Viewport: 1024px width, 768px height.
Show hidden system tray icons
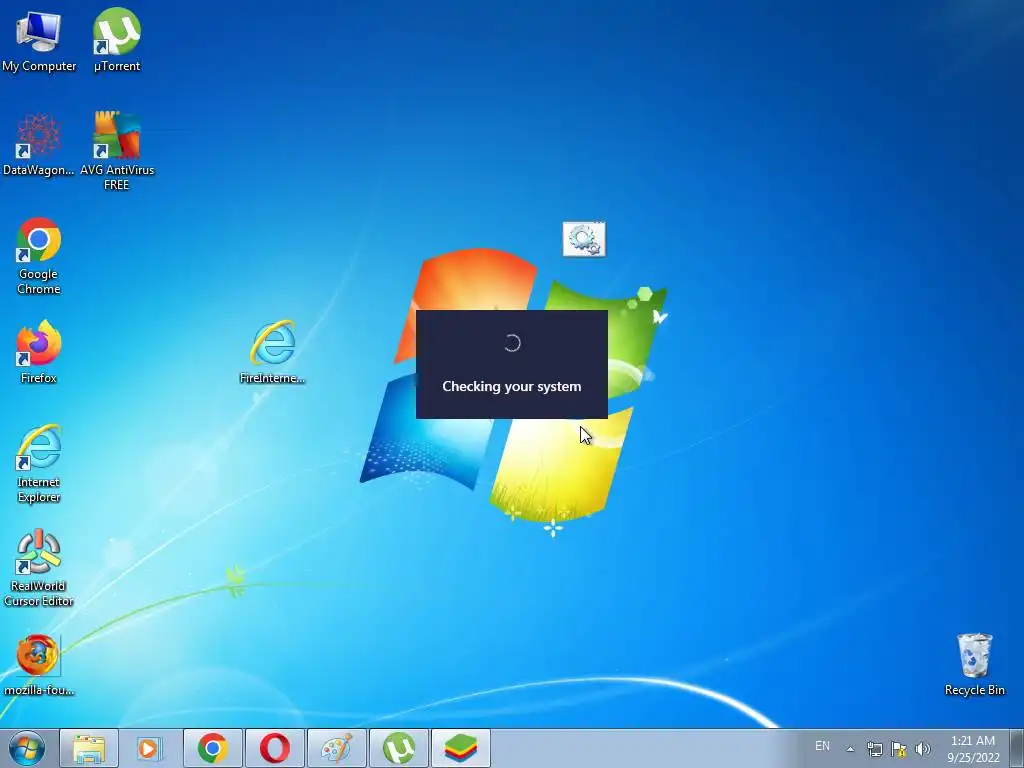850,749
